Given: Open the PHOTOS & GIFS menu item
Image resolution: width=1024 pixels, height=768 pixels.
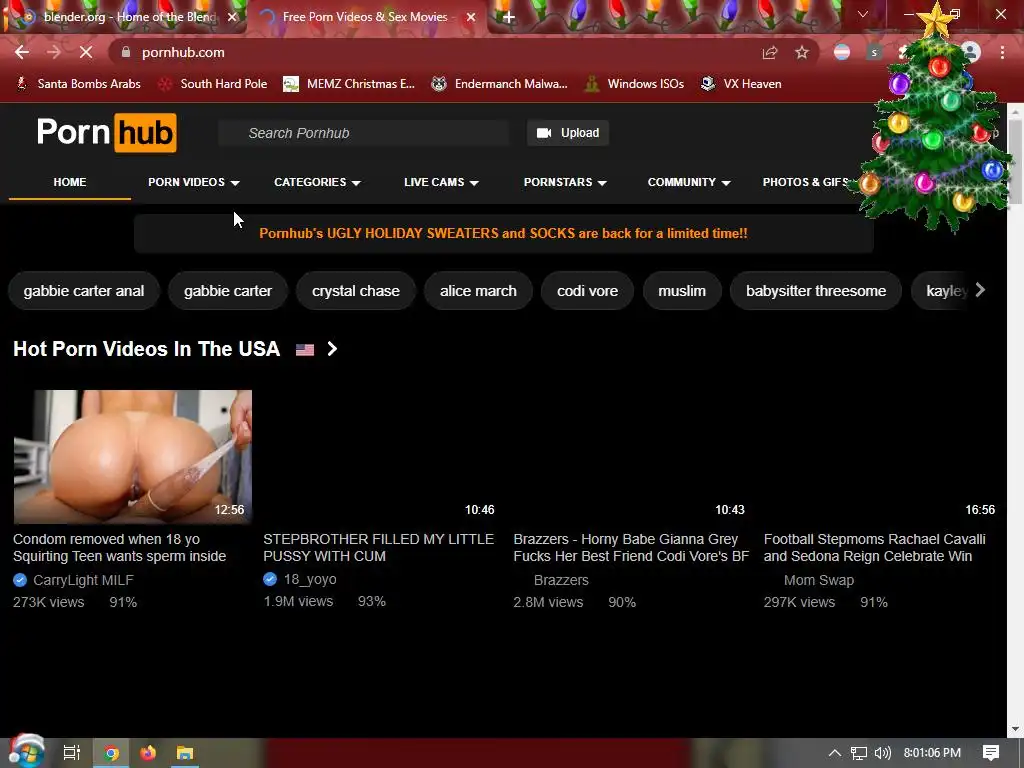Looking at the screenshot, I should (806, 182).
